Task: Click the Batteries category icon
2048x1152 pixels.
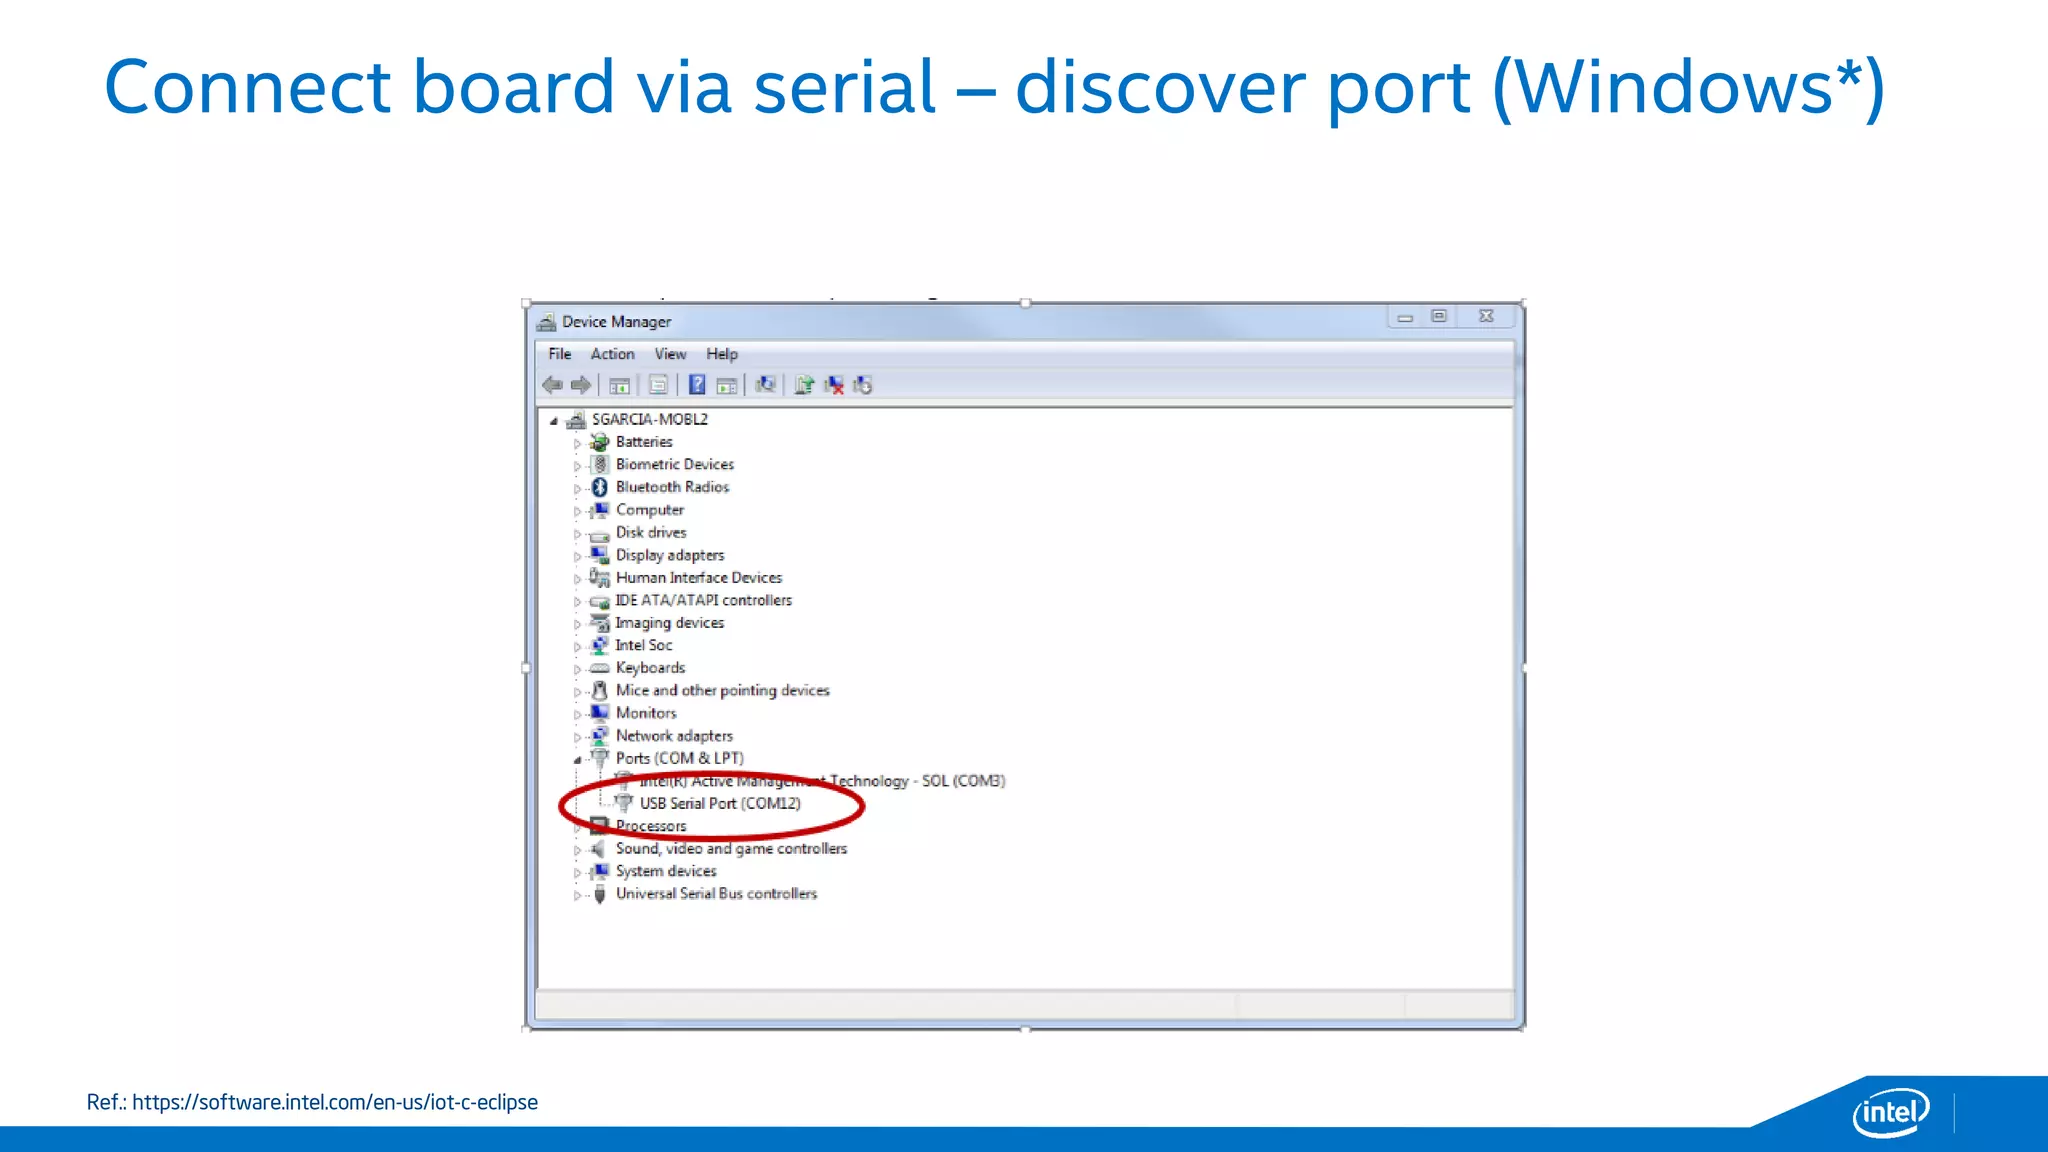Action: pyautogui.click(x=599, y=442)
